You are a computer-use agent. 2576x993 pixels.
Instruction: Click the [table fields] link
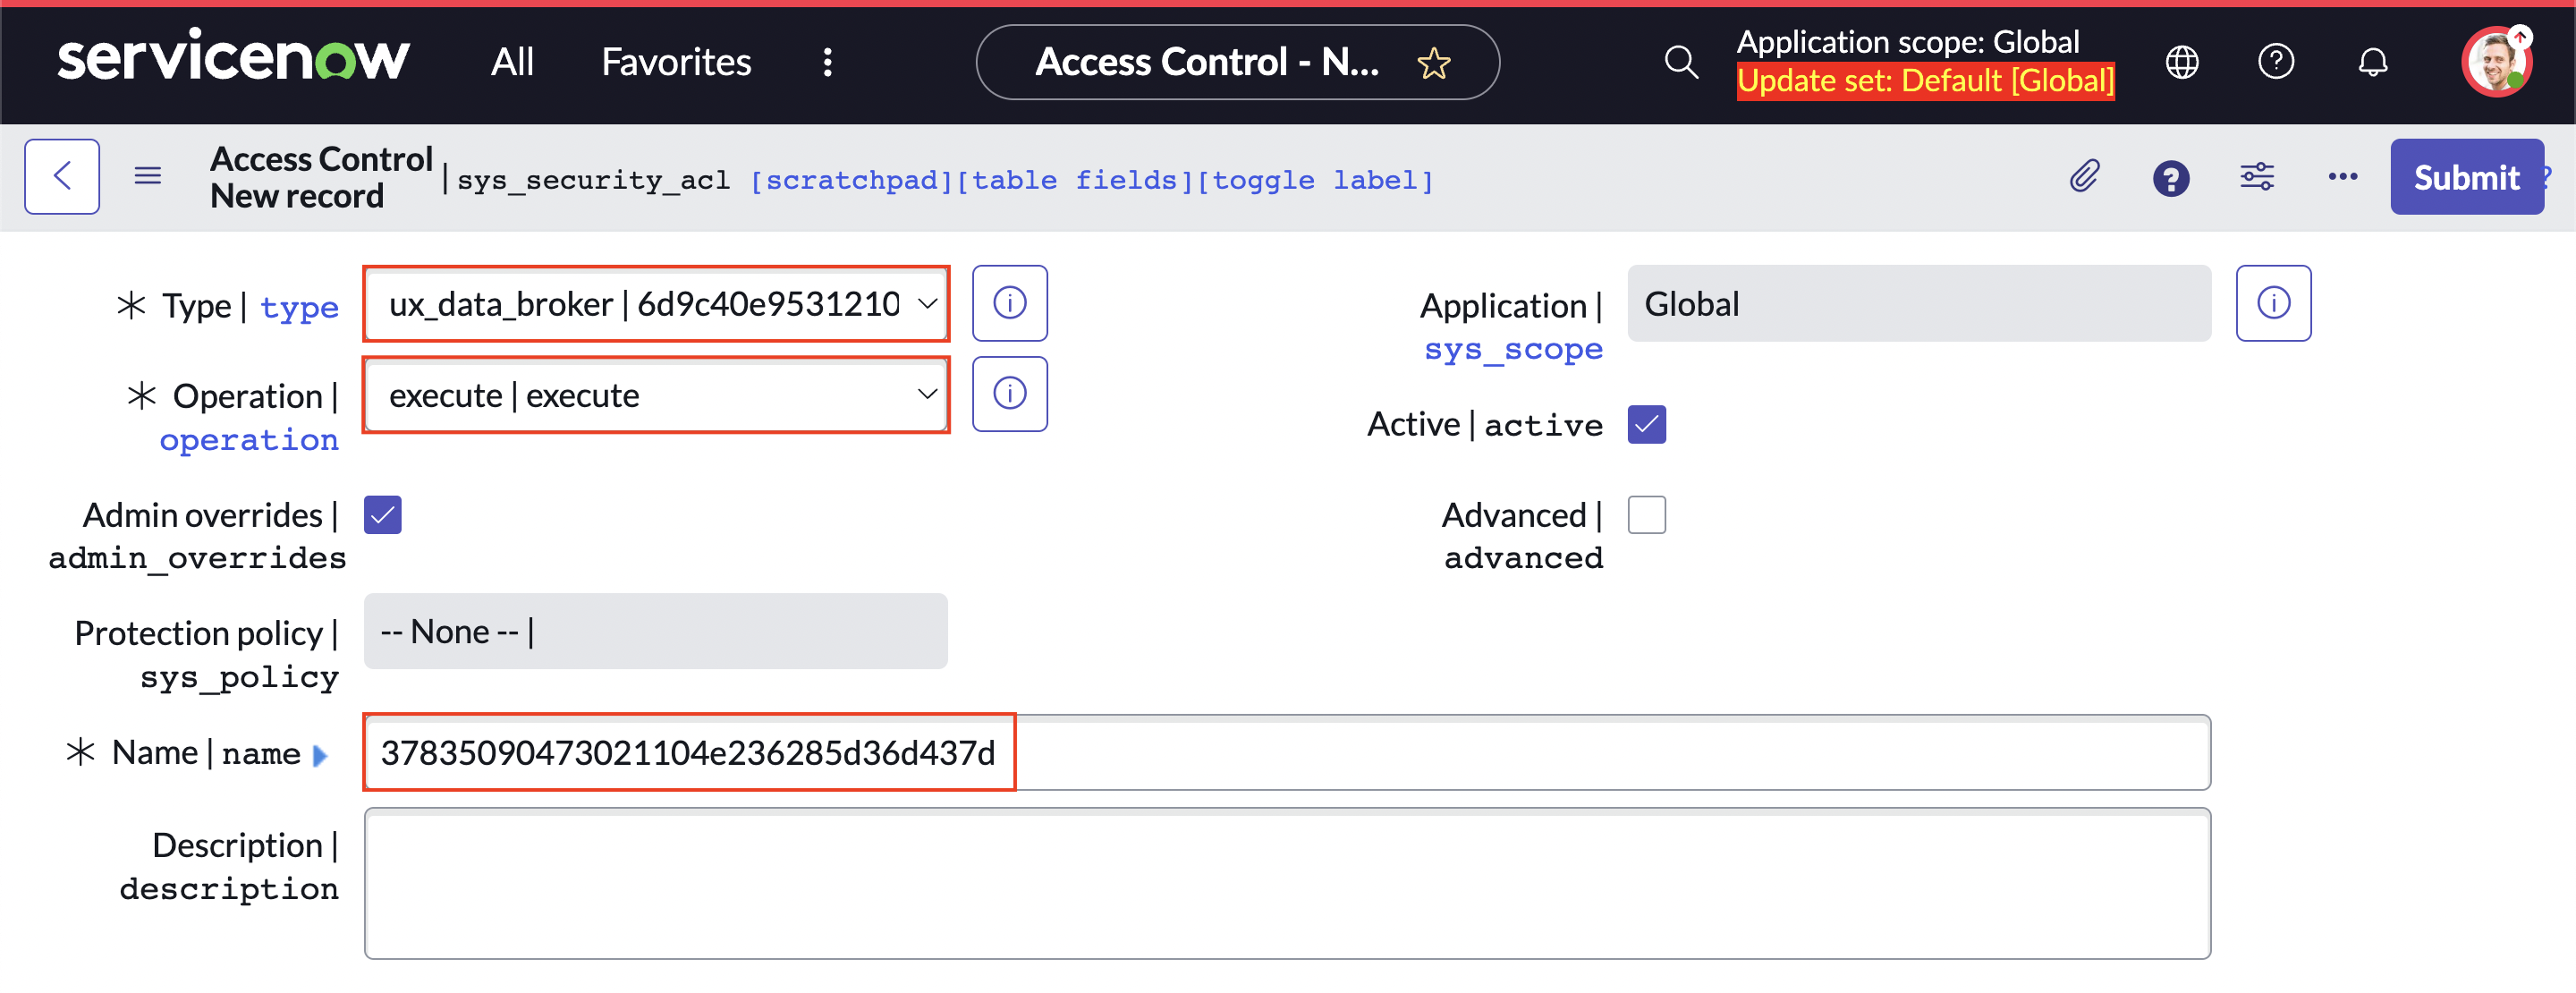(x=1075, y=181)
